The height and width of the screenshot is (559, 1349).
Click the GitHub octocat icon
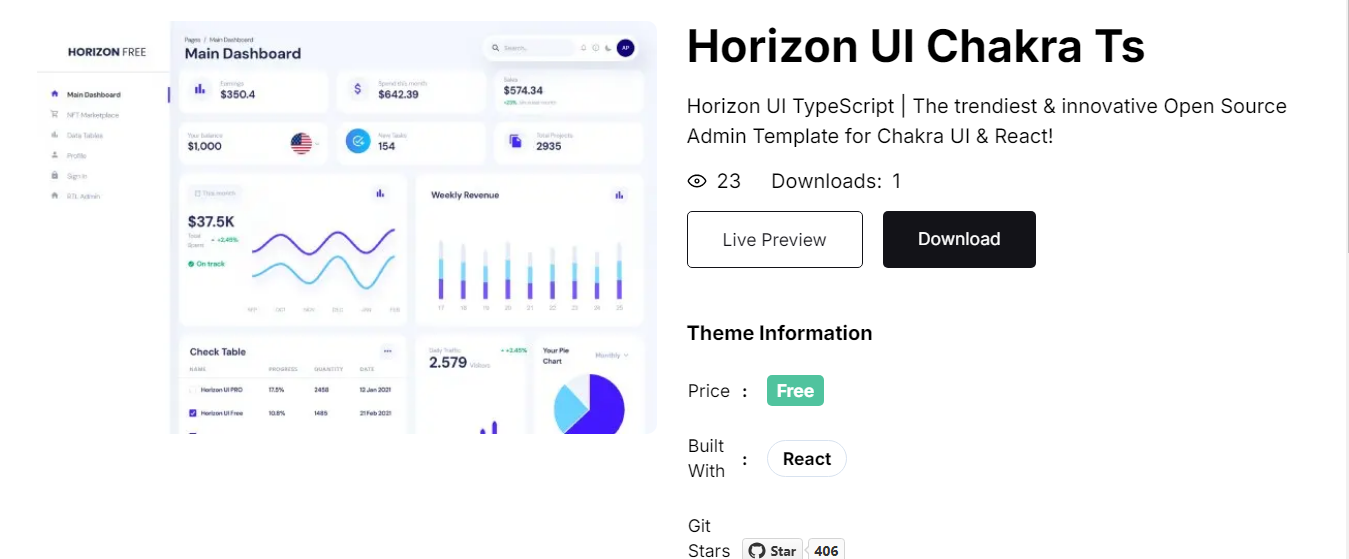click(756, 551)
